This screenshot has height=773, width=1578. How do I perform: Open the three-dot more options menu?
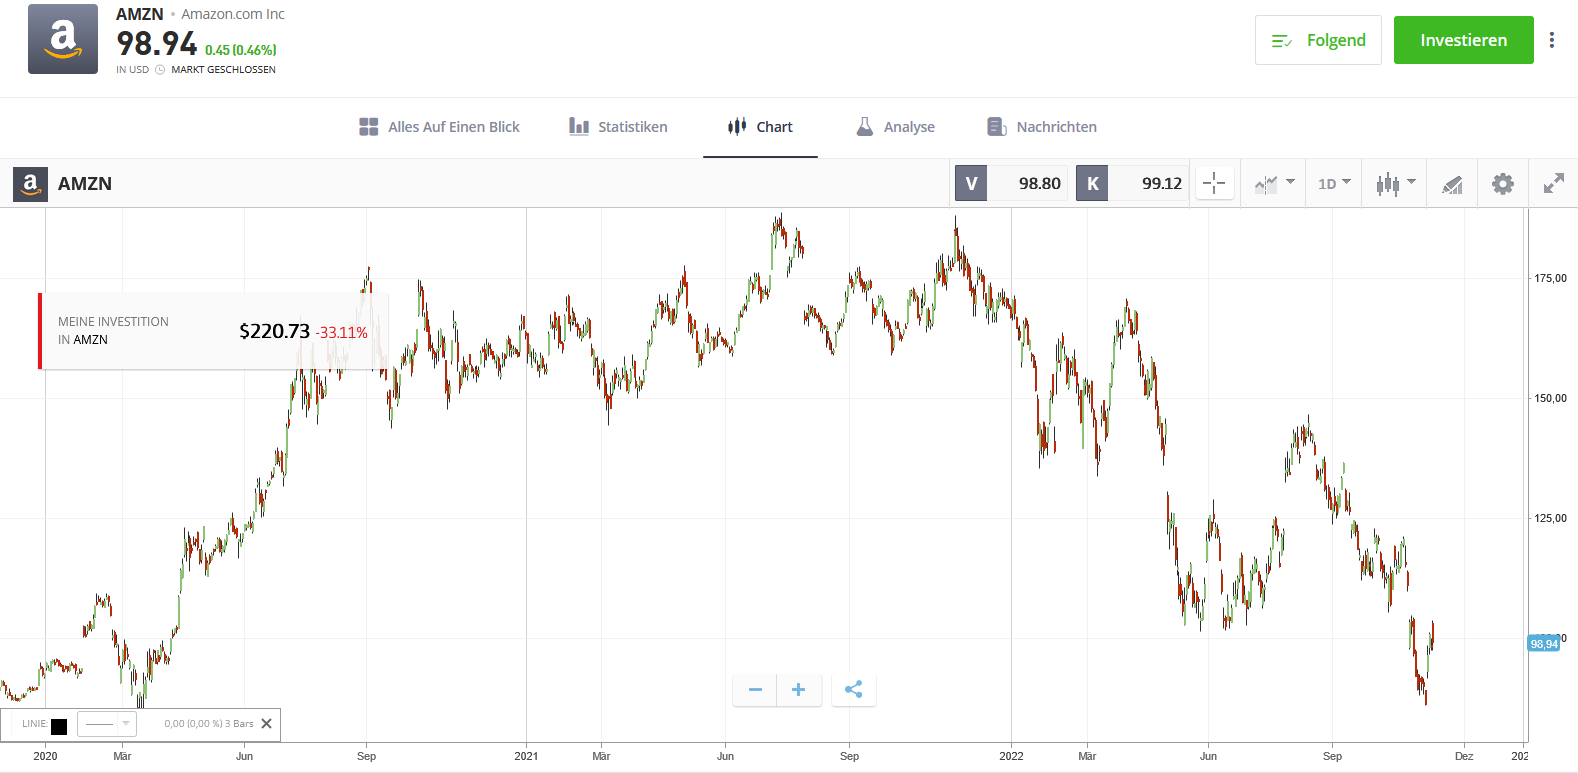[1551, 40]
